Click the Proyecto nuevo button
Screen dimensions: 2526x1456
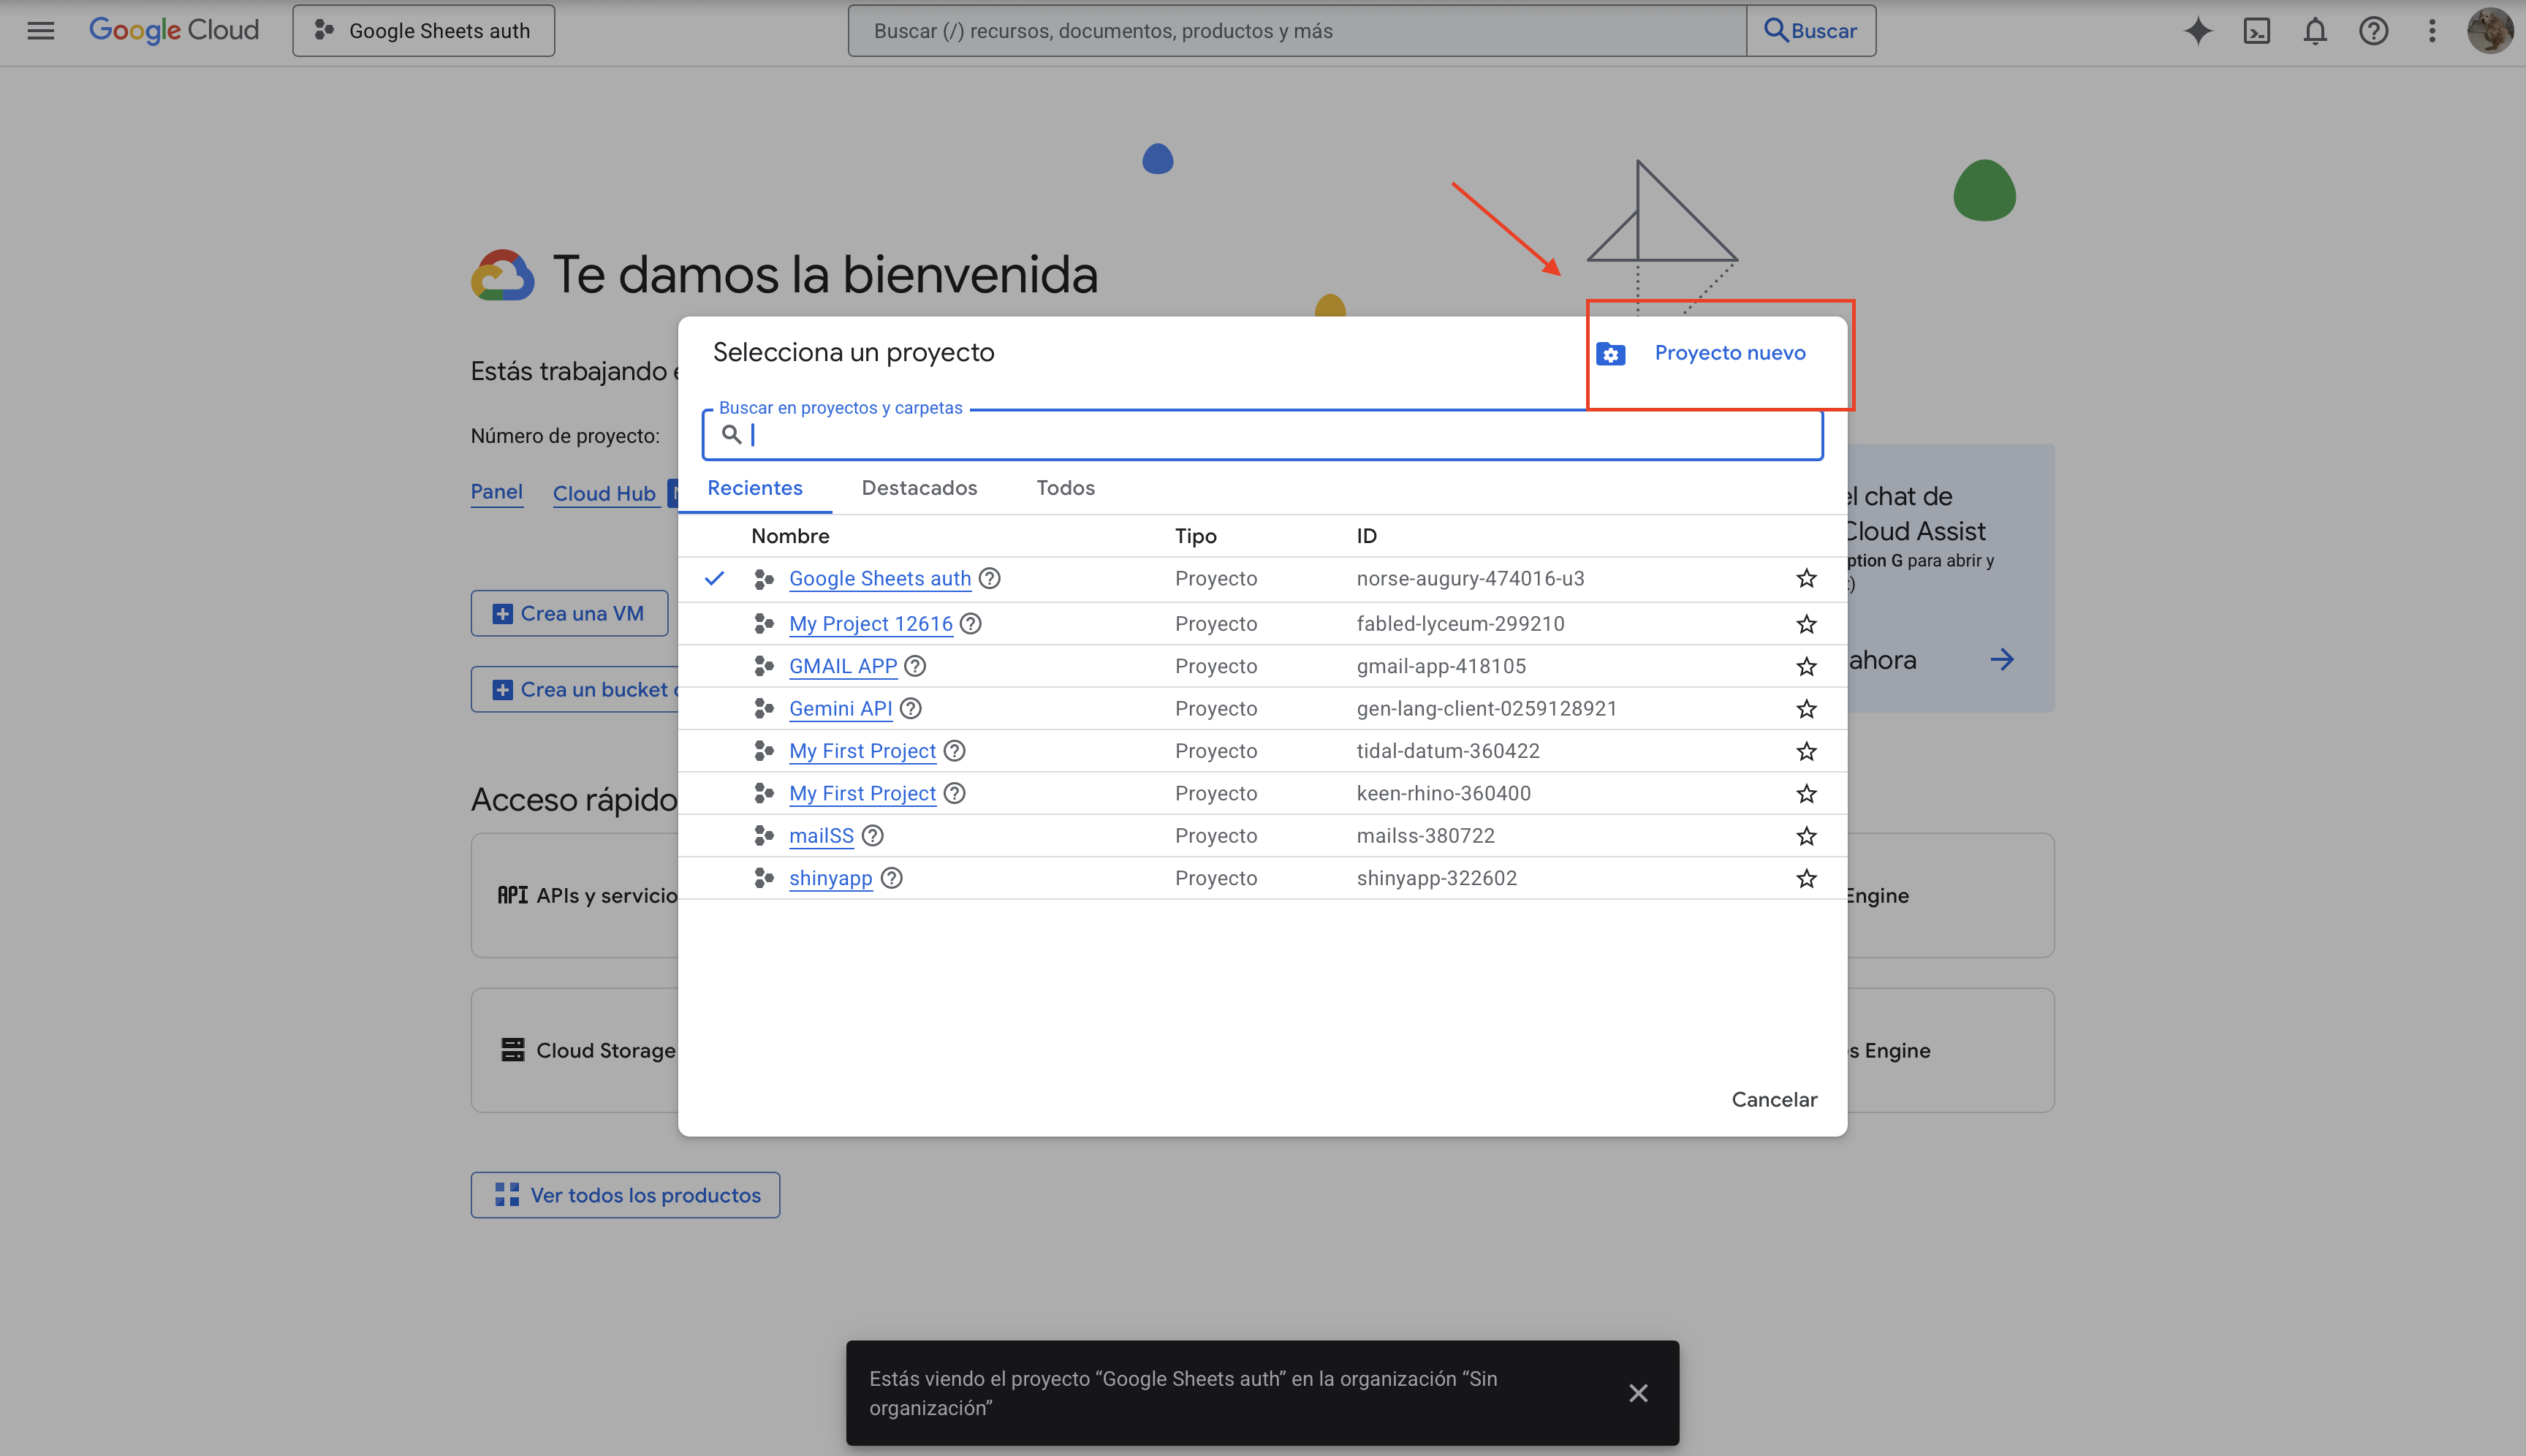tap(1729, 353)
